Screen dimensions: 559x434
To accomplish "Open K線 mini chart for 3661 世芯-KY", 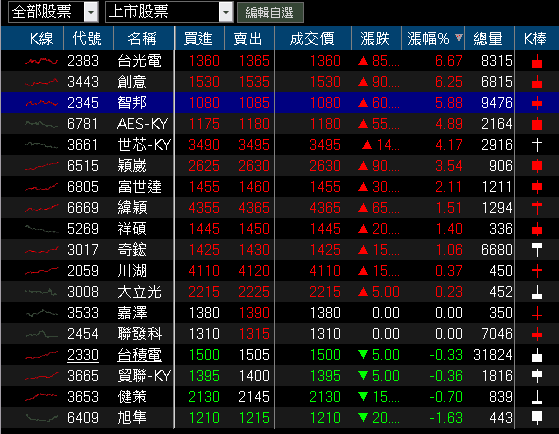I will point(41,145).
